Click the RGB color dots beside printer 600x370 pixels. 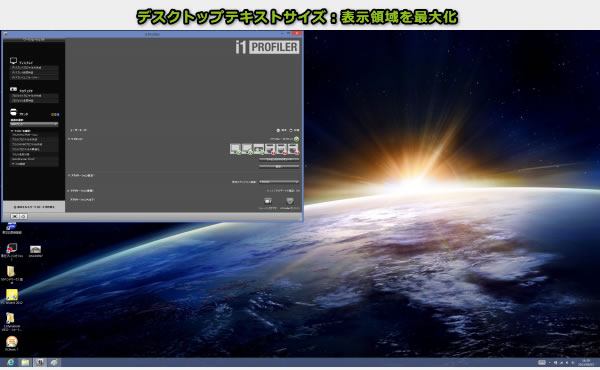point(55,114)
